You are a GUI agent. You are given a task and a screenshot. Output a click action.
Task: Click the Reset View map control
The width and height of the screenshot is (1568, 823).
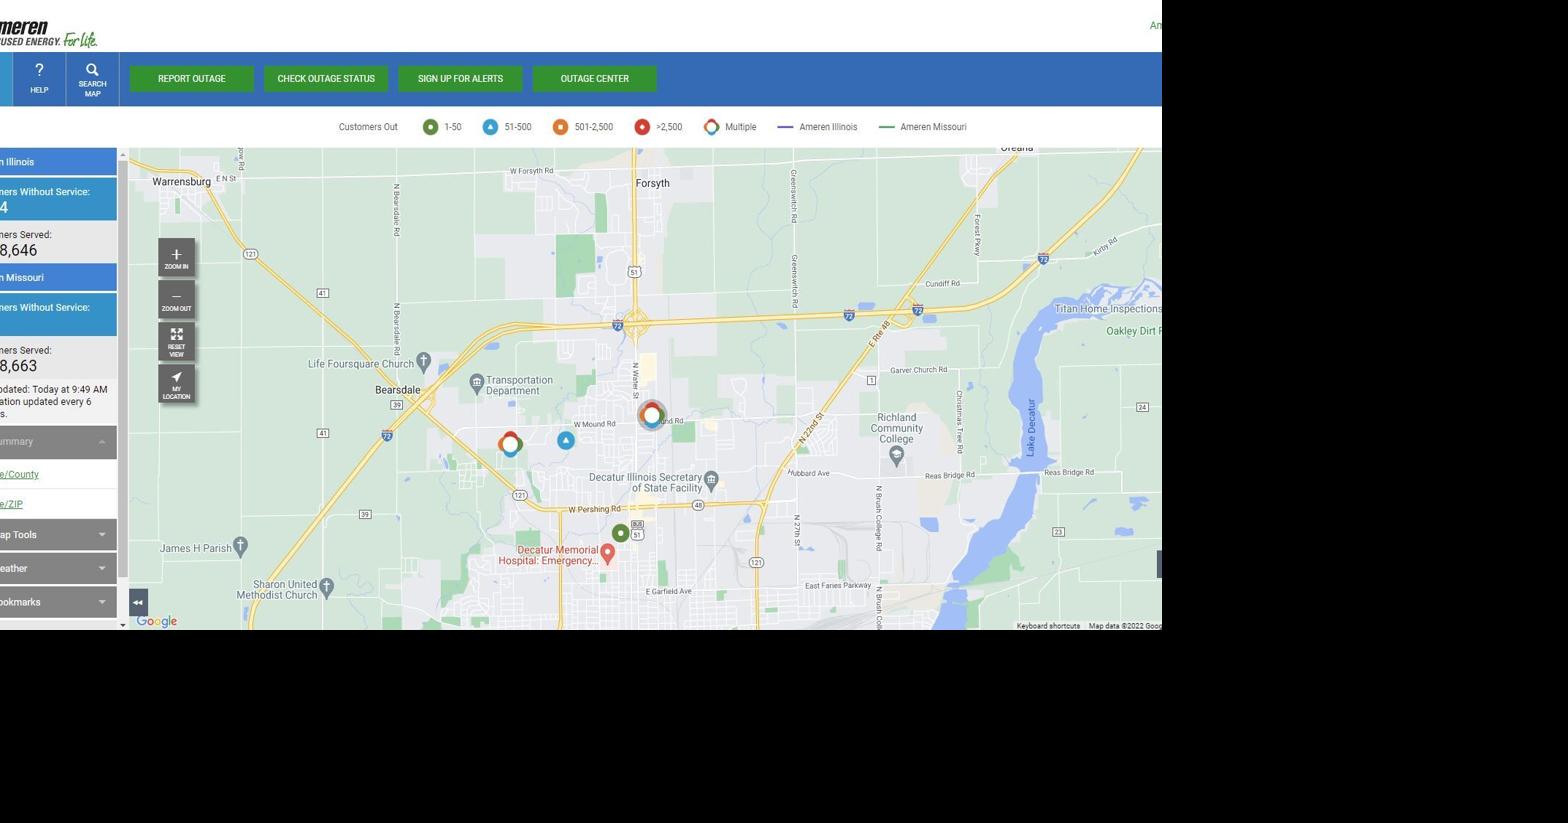point(176,342)
